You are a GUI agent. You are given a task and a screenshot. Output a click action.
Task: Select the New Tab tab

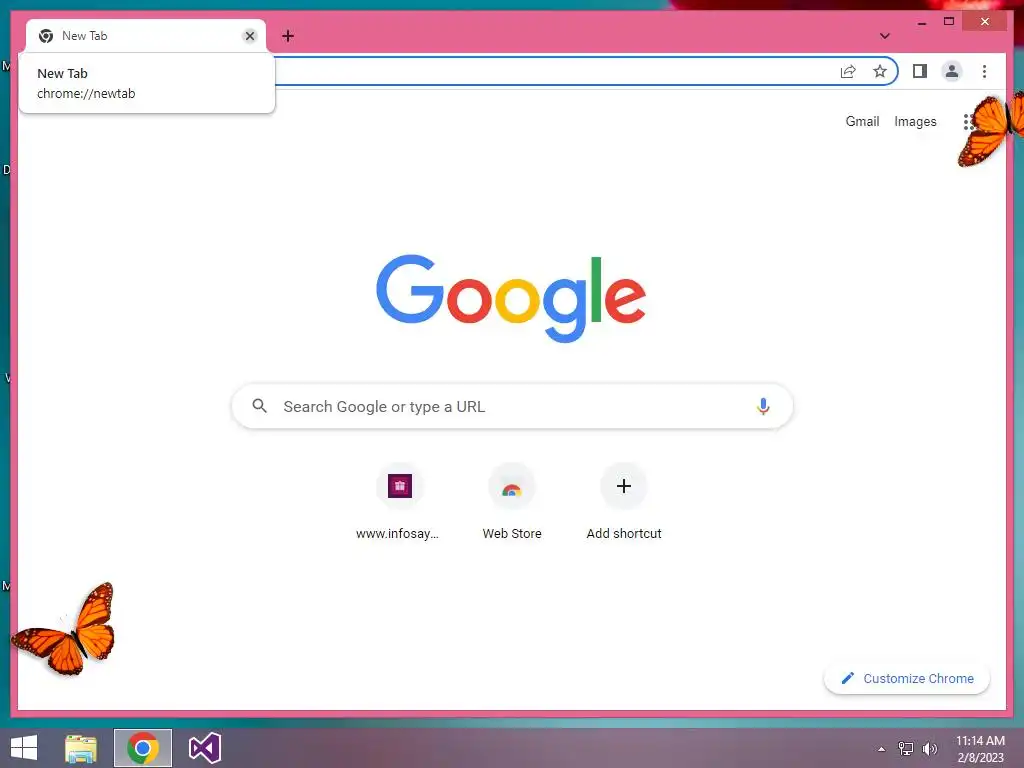click(x=146, y=36)
